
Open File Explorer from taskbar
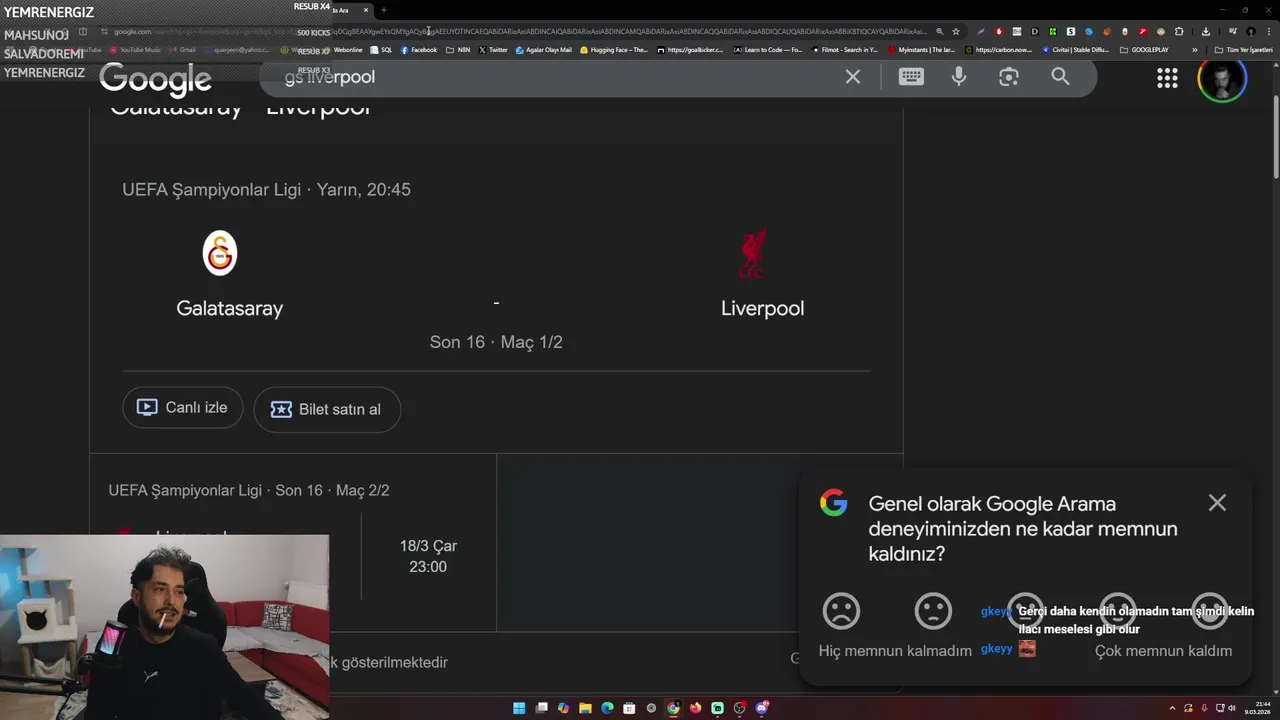point(585,708)
